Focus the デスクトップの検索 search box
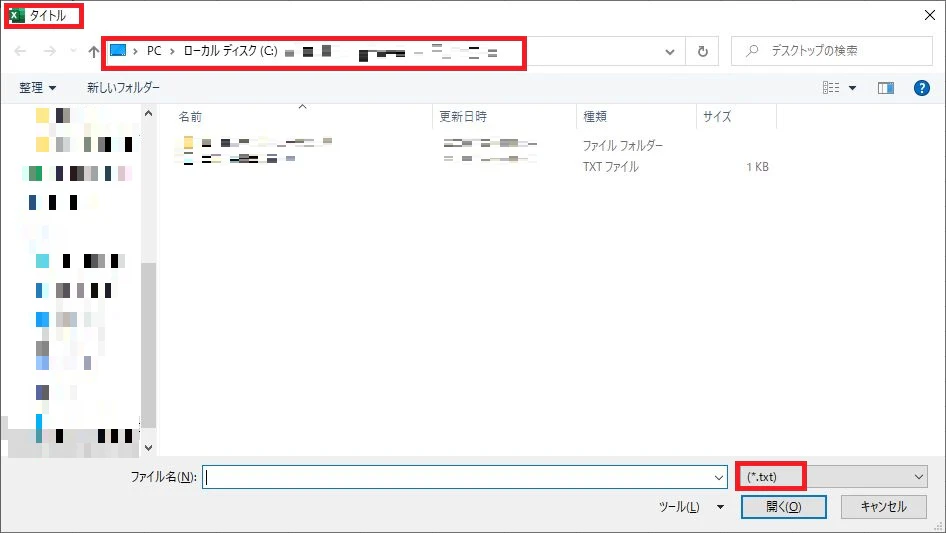The width and height of the screenshot is (946, 533). tap(831, 51)
